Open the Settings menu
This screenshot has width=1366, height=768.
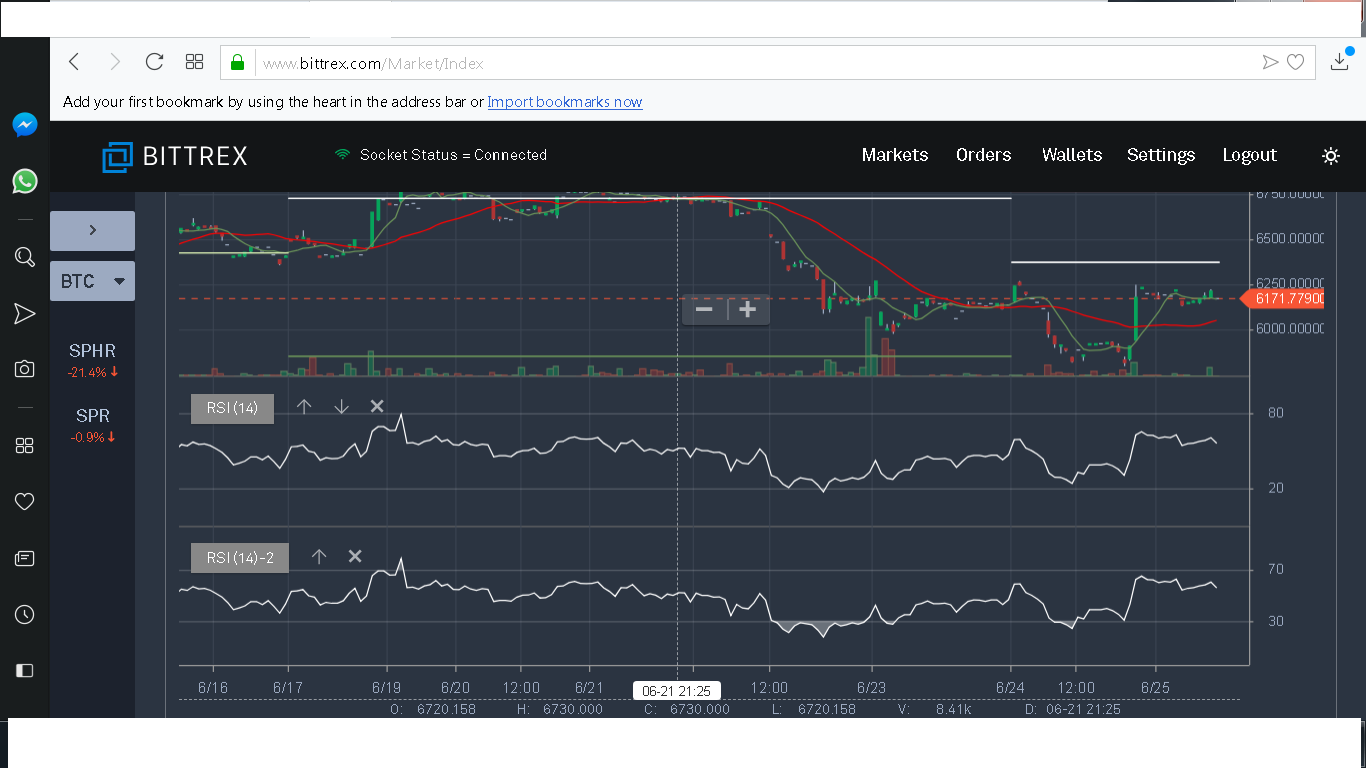(x=1161, y=155)
